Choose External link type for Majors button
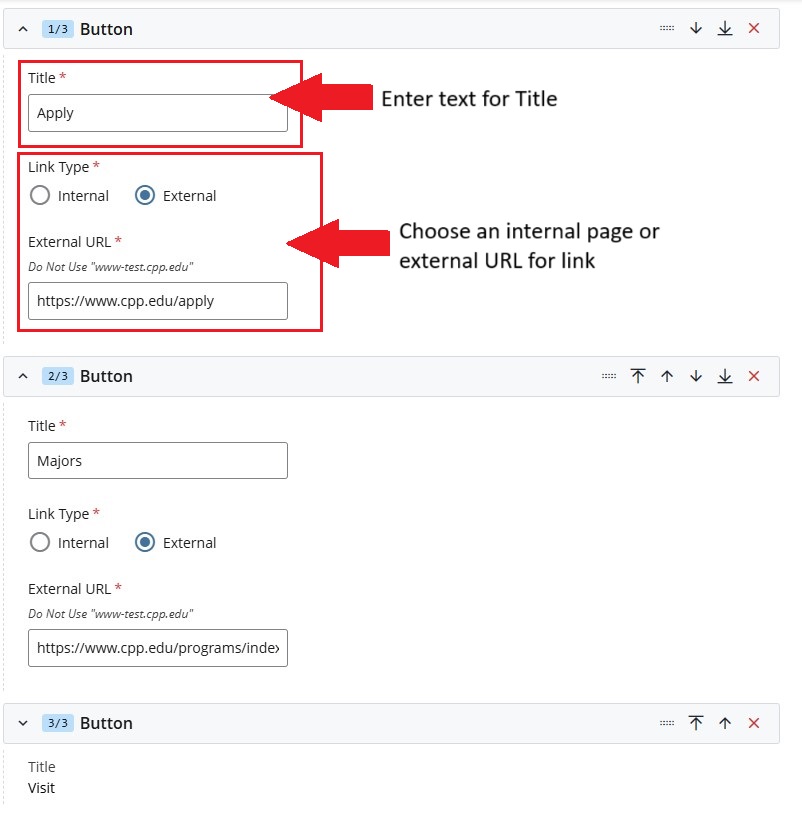 click(145, 543)
